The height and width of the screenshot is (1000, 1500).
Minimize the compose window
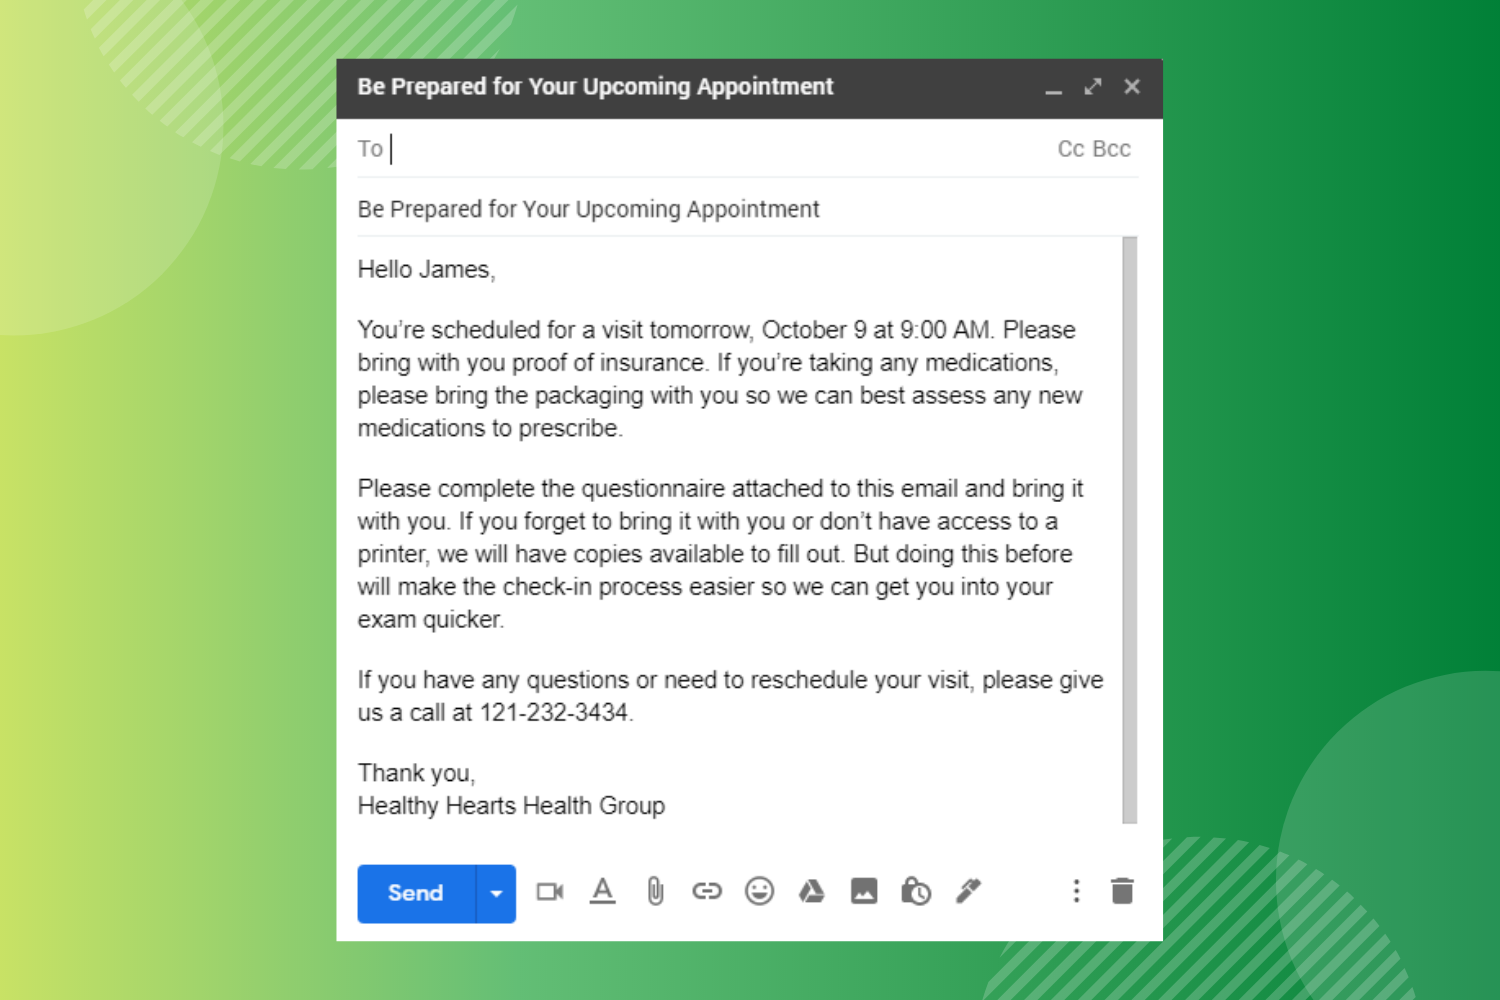[1053, 88]
